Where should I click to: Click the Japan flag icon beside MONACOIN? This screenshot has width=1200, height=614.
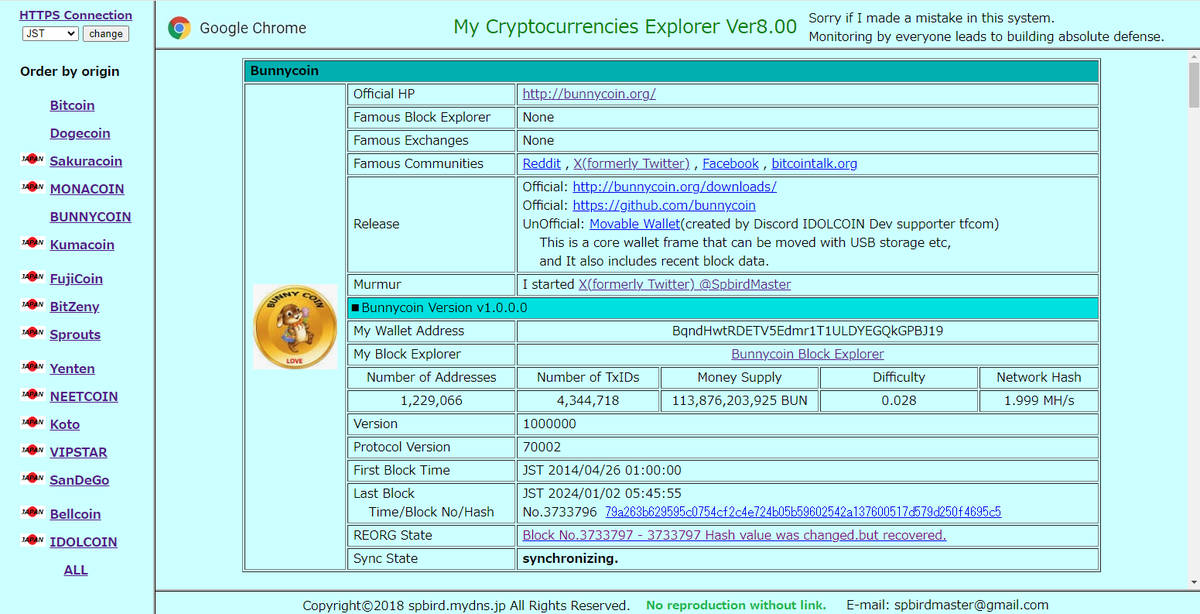point(31,188)
